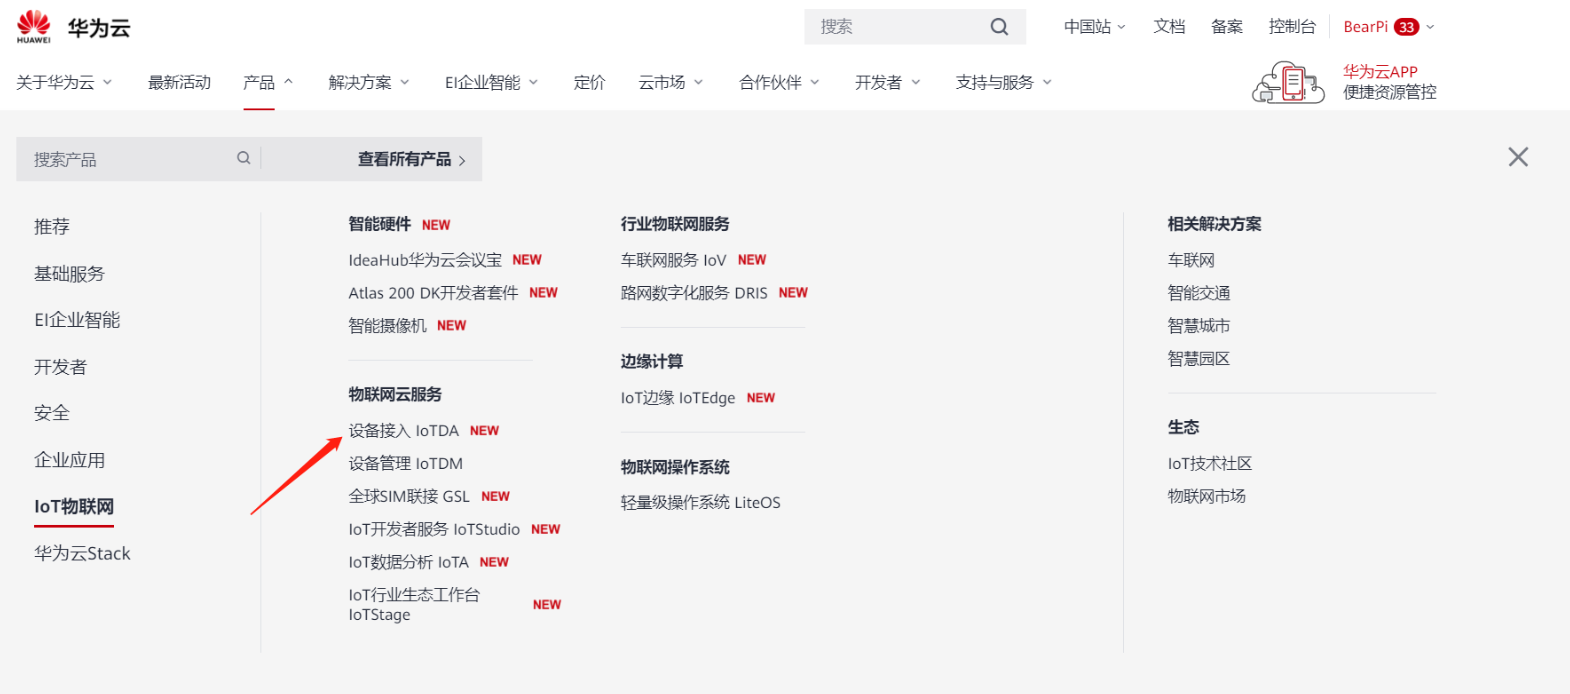Open 车联网服务 IoV product
Viewport: 1570px width, 694px height.
tap(673, 260)
